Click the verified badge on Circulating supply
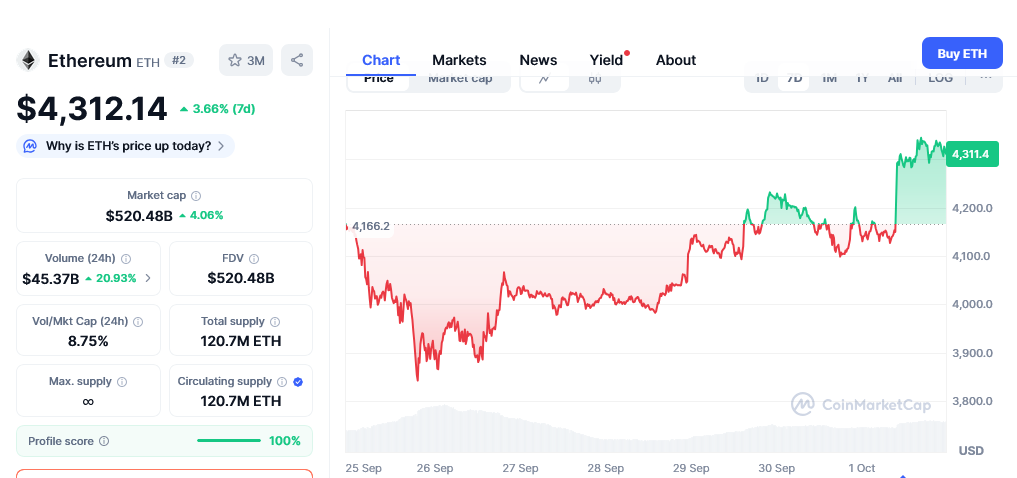 coord(298,382)
